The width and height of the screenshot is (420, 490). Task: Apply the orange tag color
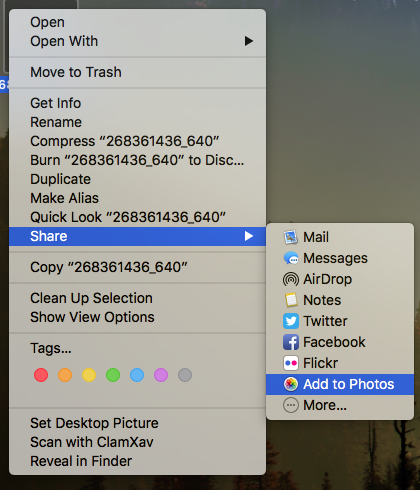(x=65, y=375)
